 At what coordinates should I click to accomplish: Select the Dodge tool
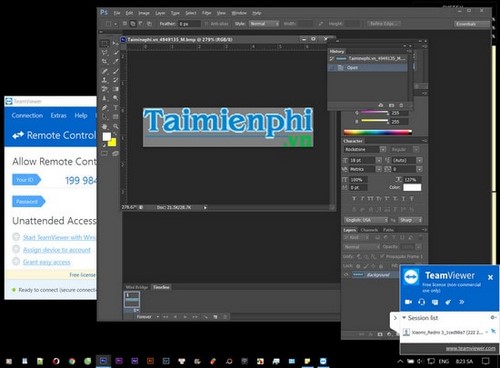click(x=115, y=98)
